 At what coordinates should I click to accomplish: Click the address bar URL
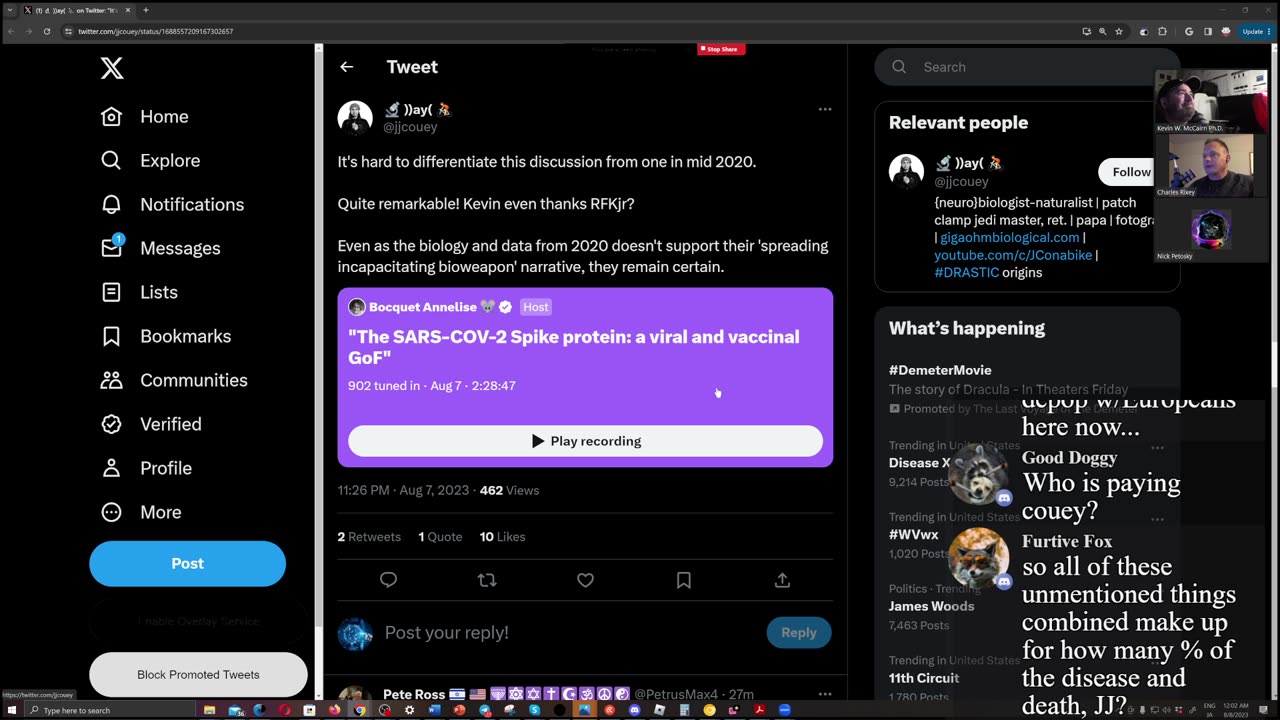click(155, 32)
